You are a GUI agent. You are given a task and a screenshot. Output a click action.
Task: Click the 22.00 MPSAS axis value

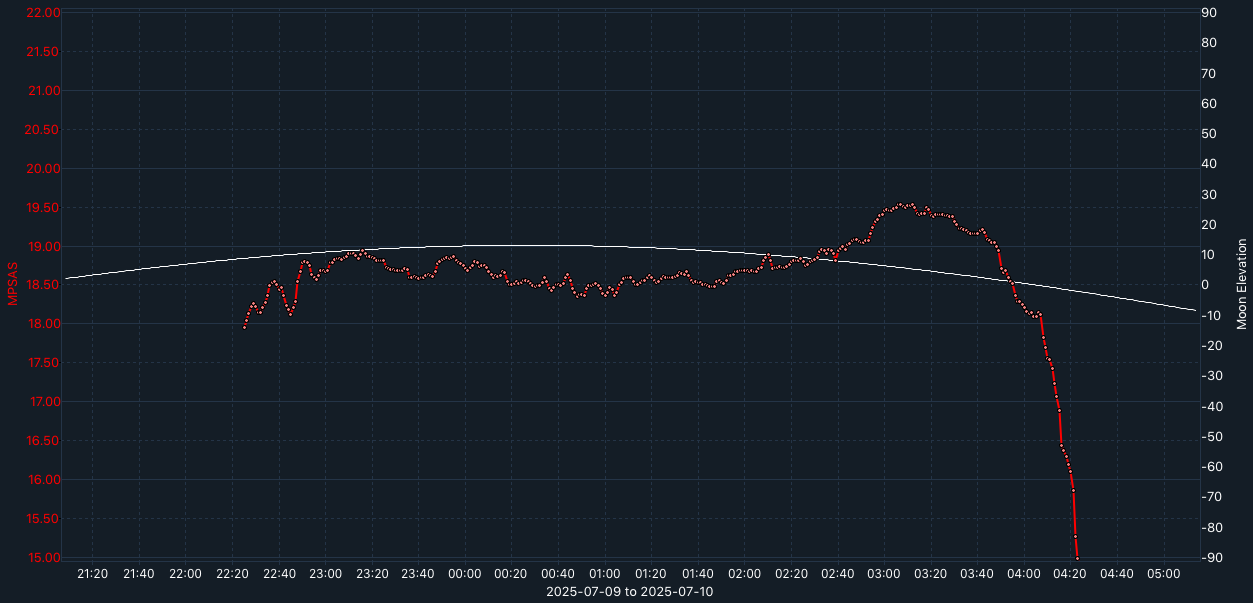pyautogui.click(x=43, y=13)
